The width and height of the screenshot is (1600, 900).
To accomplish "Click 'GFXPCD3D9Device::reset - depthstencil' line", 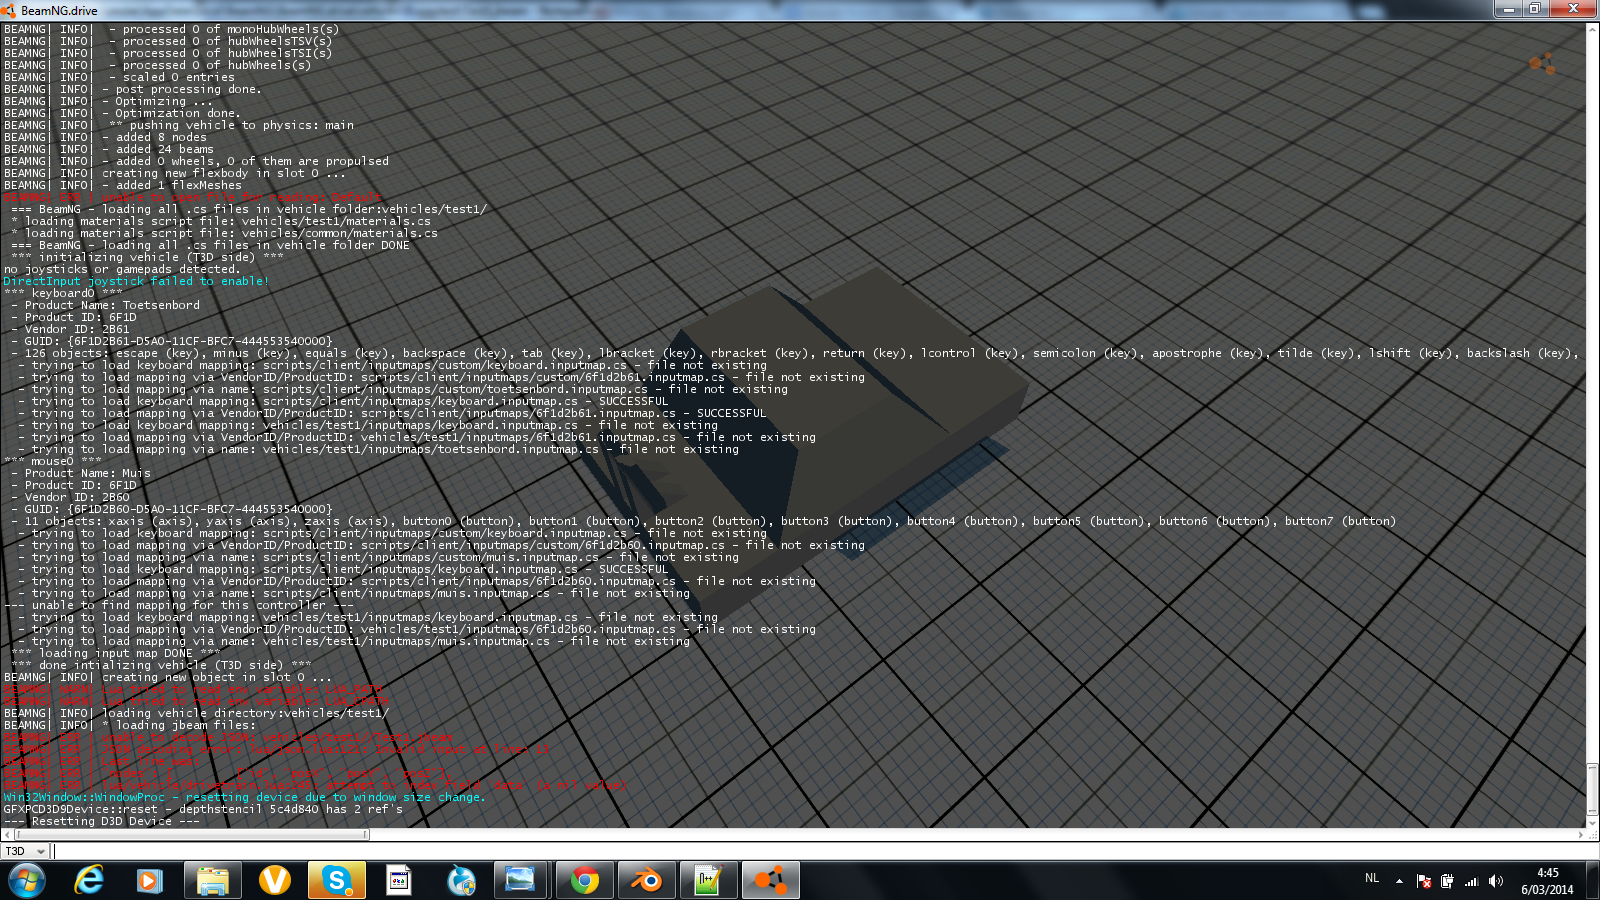I will [203, 809].
